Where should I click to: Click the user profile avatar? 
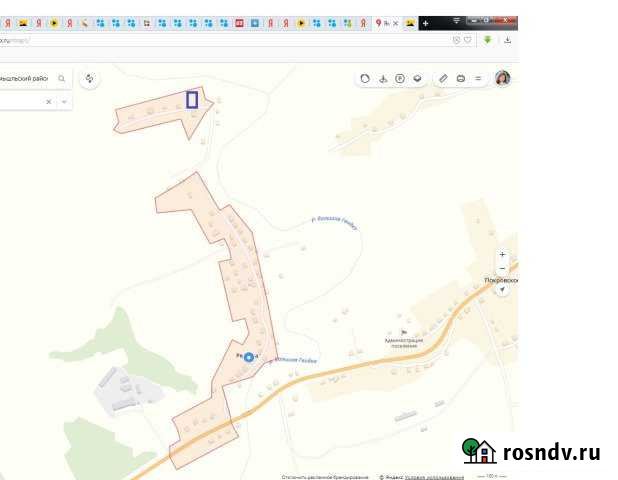pos(502,78)
